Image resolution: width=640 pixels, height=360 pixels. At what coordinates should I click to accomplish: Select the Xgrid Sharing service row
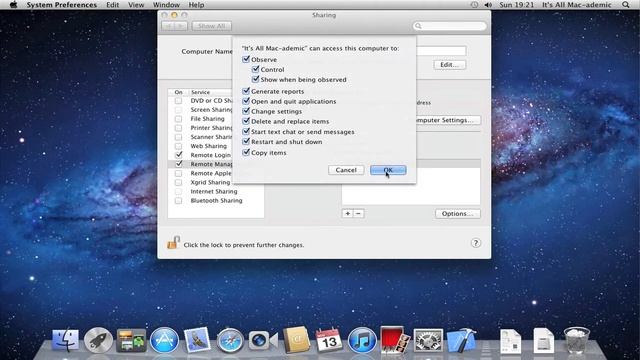216,182
